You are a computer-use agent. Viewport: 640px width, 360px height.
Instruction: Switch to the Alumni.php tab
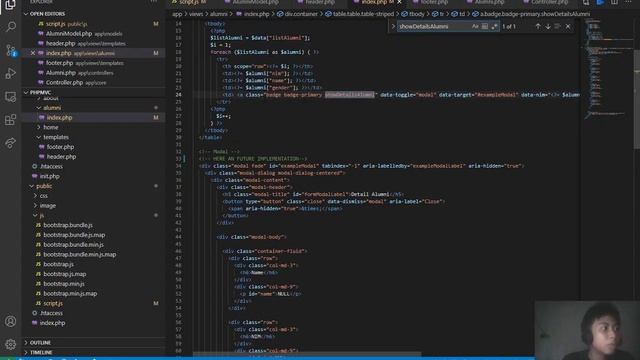(489, 2)
